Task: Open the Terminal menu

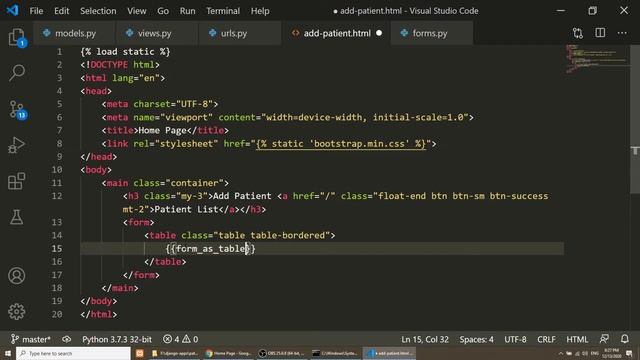Action: [x=223, y=11]
